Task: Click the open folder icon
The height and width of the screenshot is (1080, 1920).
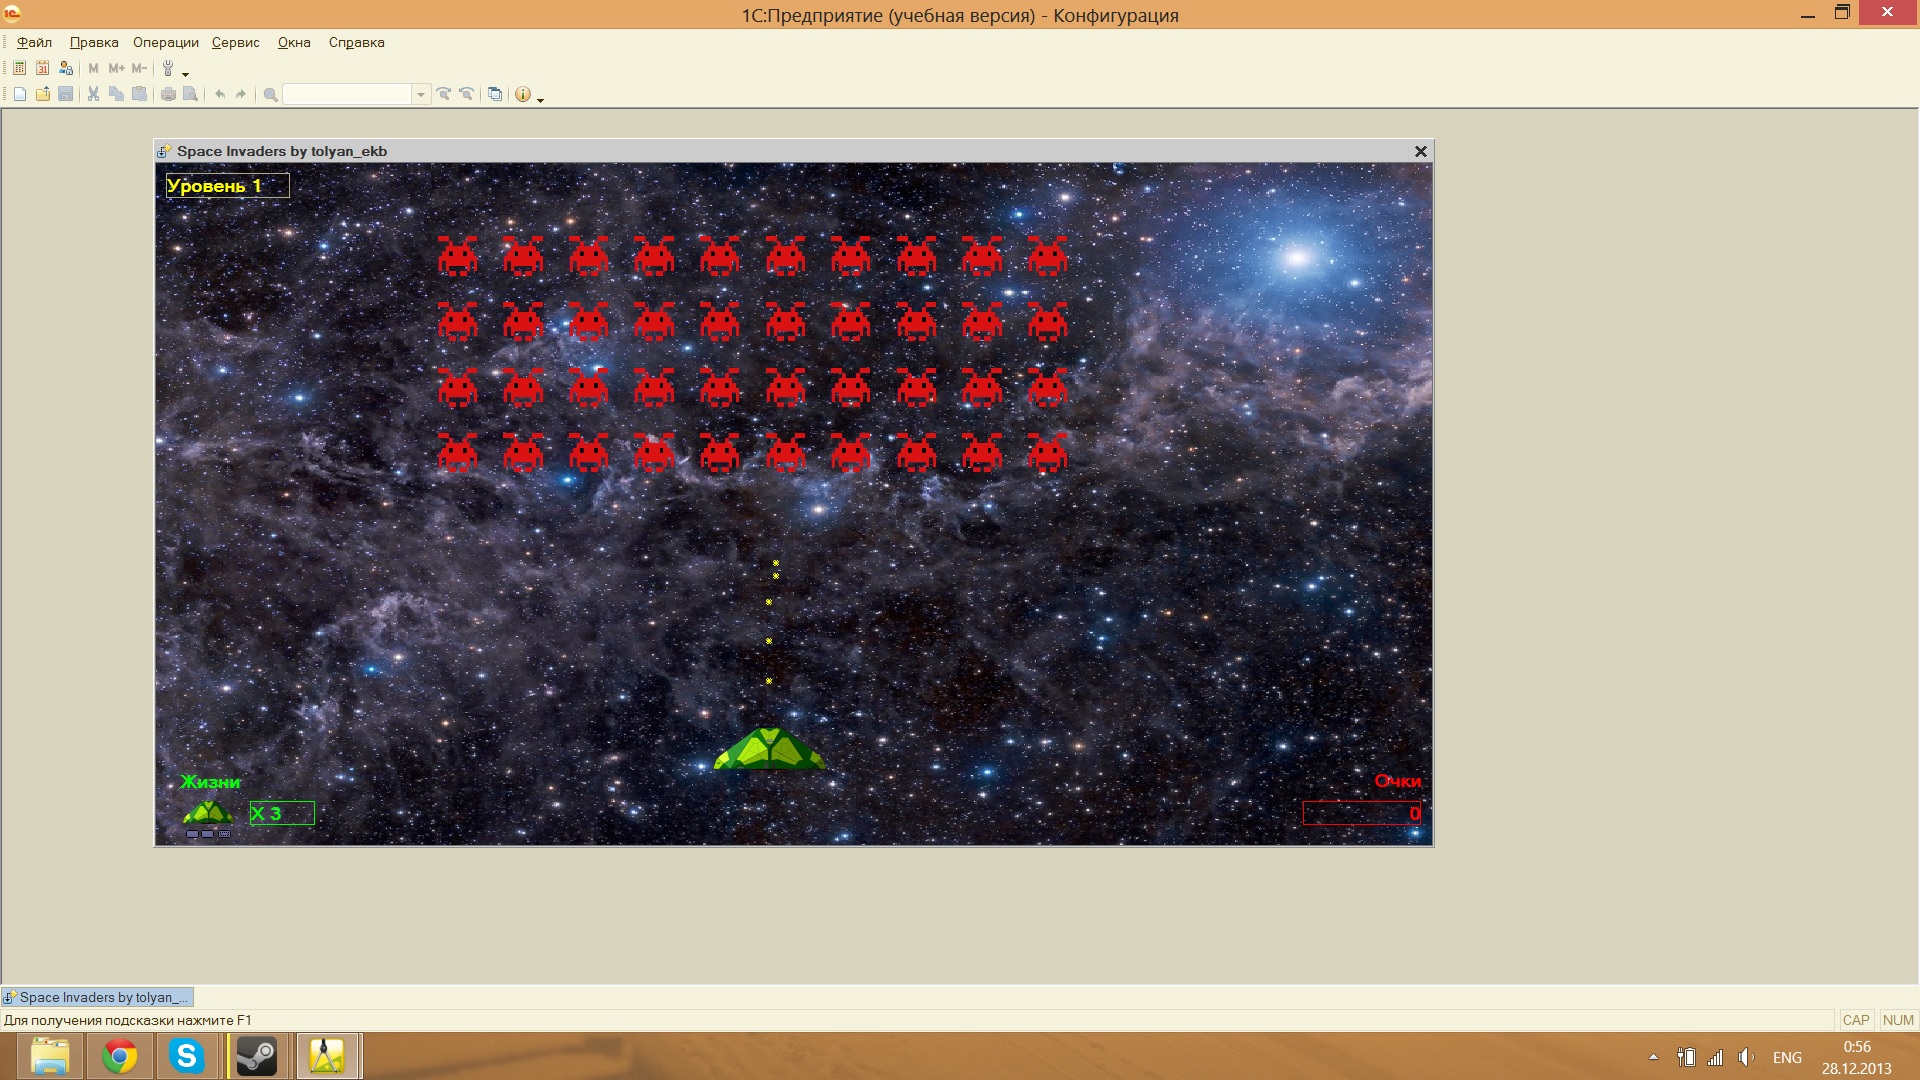Action: pos(42,94)
